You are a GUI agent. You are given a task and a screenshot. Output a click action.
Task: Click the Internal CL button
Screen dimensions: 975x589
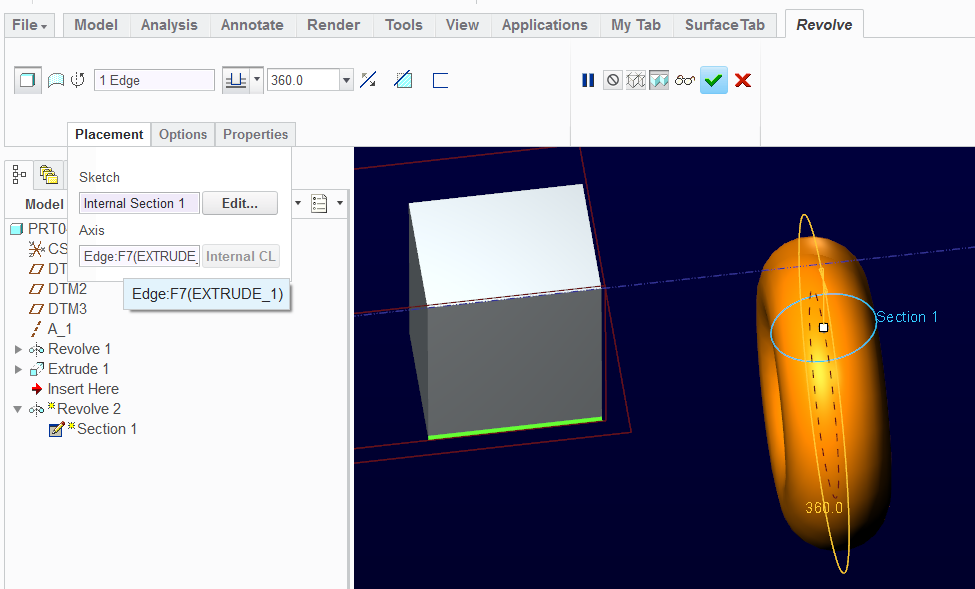[x=241, y=256]
